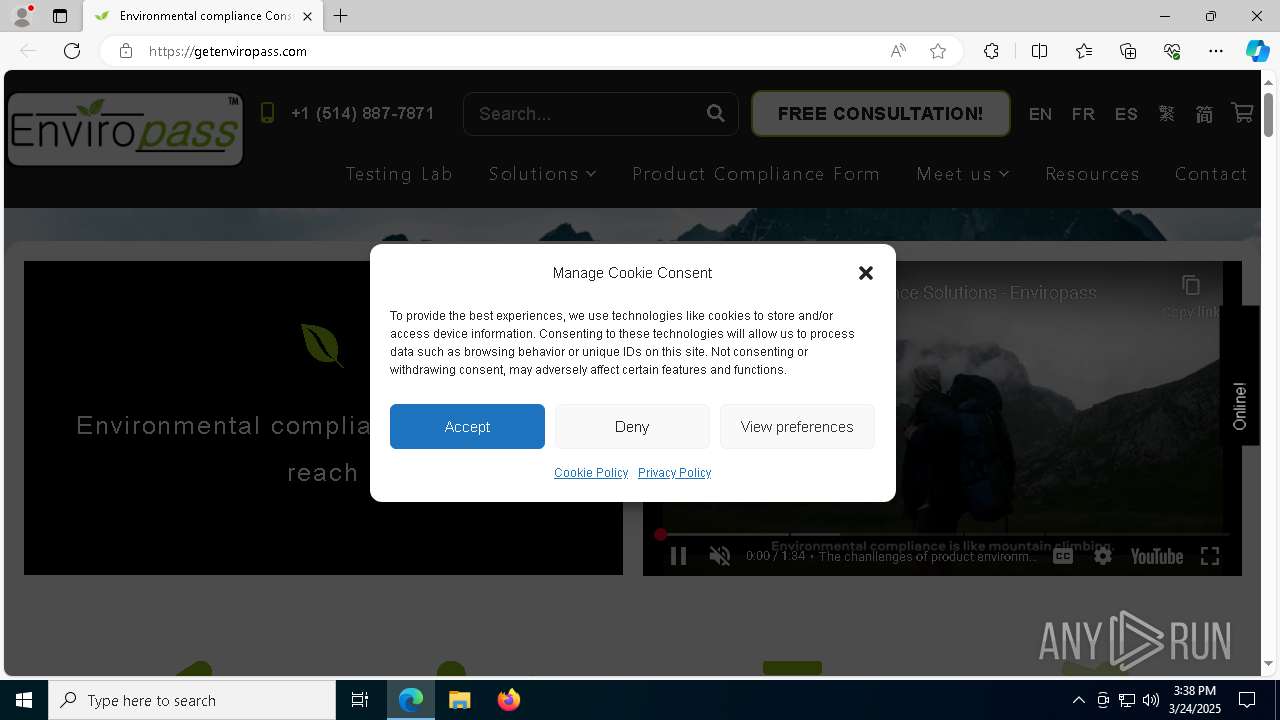This screenshot has height=720, width=1280.
Task: Click the browser profile icon
Action: (22, 16)
